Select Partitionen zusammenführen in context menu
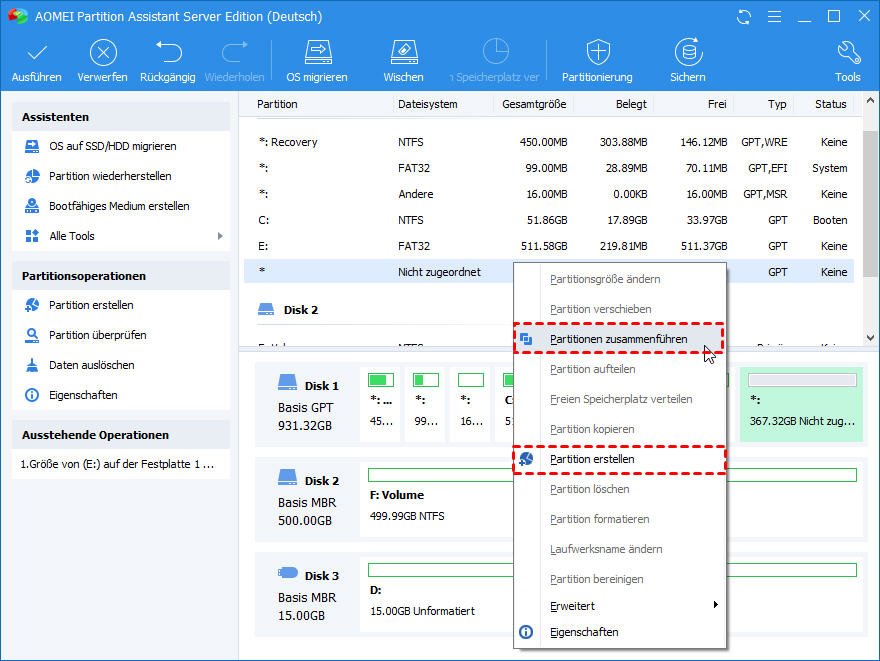 [x=619, y=339]
